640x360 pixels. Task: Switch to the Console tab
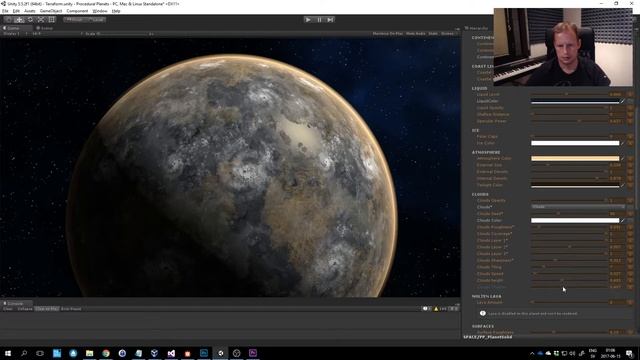click(x=15, y=303)
